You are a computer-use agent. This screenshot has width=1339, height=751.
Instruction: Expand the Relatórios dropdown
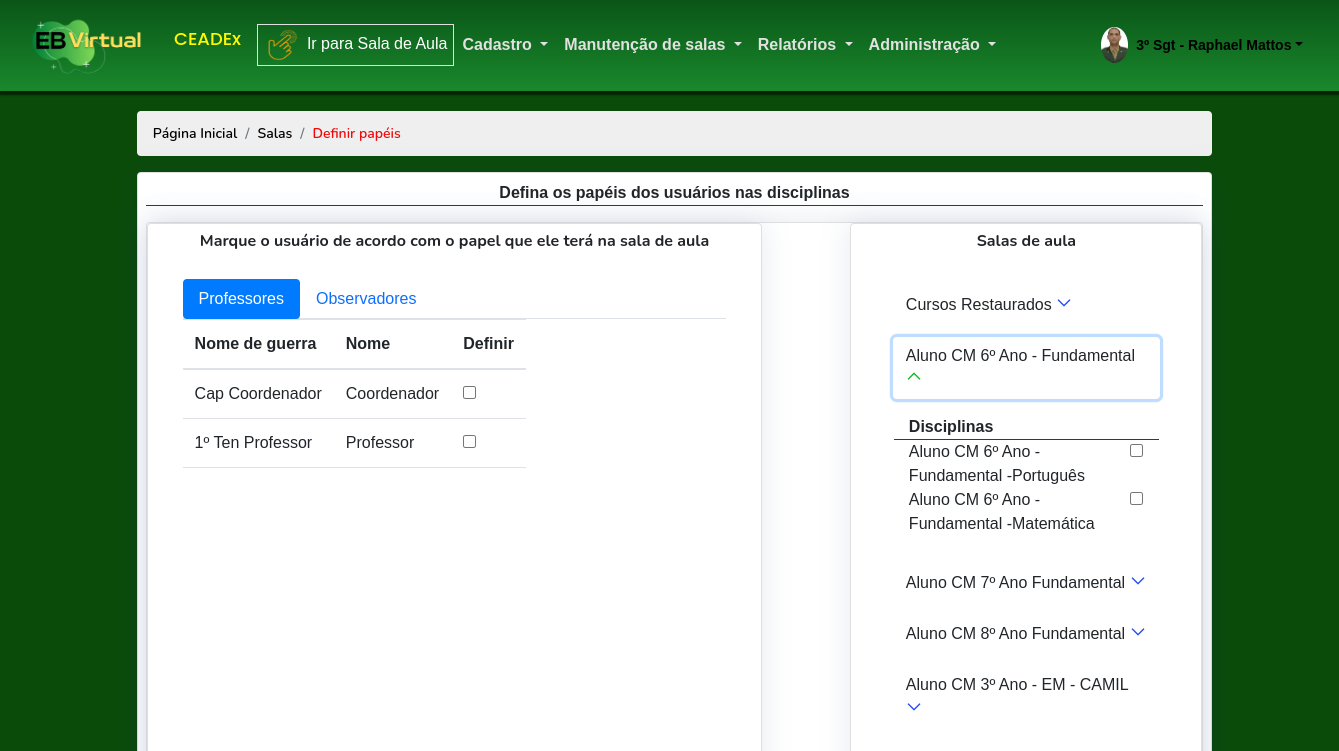[804, 45]
